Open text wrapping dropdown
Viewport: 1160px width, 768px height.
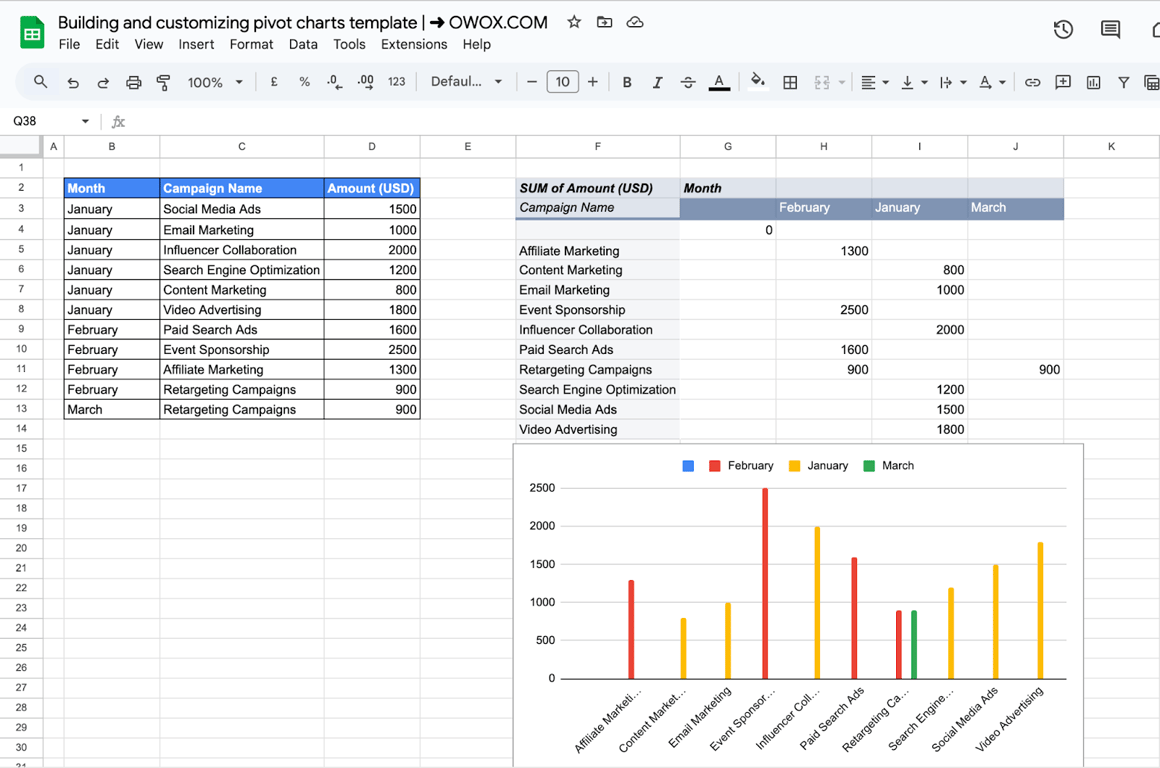953,82
